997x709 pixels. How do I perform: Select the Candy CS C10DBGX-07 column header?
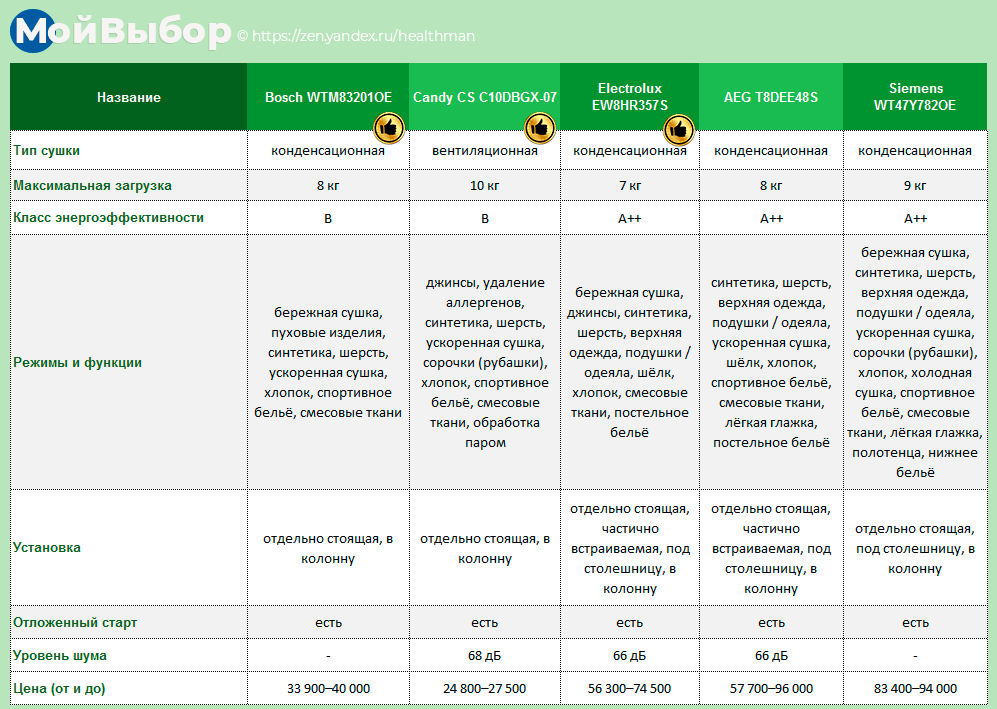tap(485, 97)
